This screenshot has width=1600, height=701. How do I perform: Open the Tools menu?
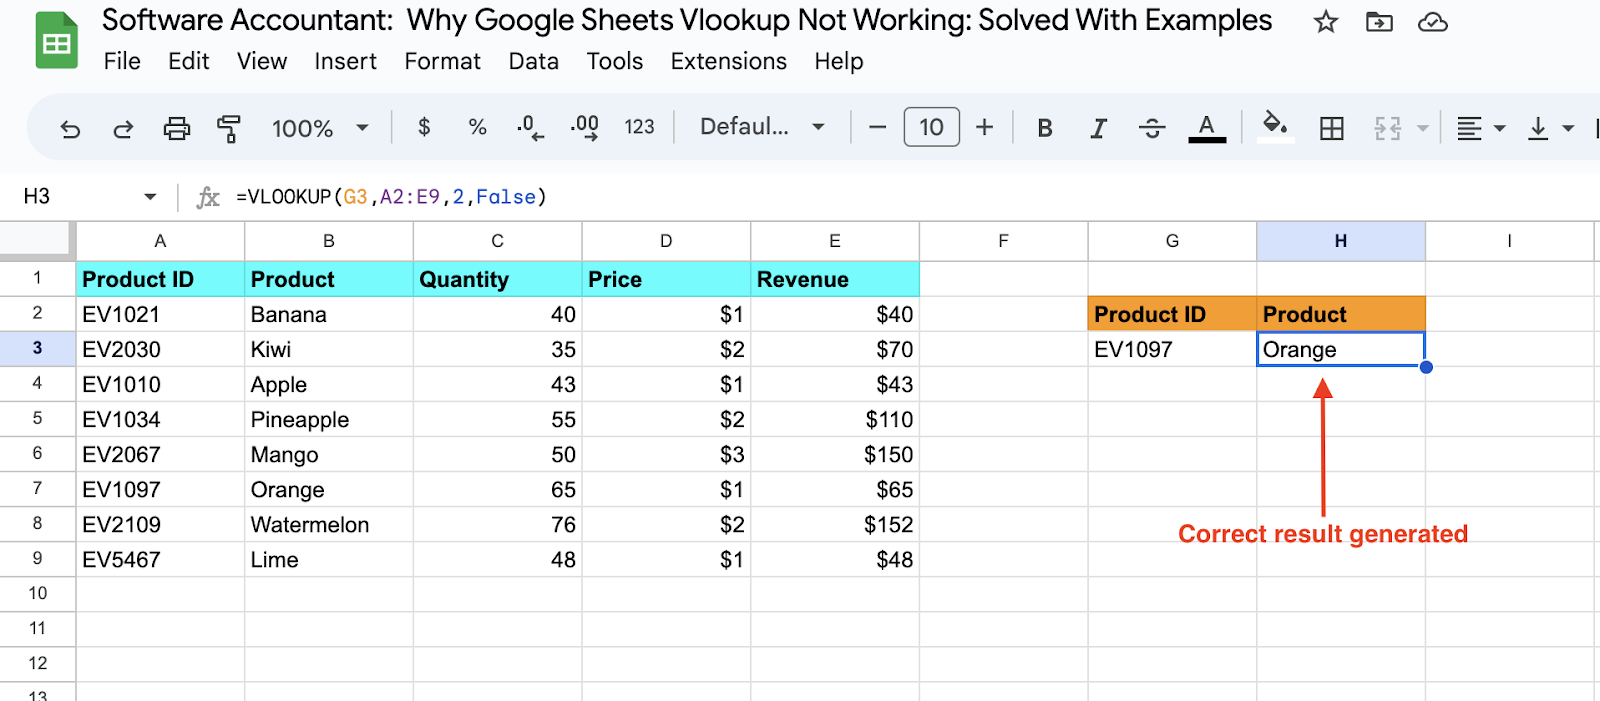614,62
